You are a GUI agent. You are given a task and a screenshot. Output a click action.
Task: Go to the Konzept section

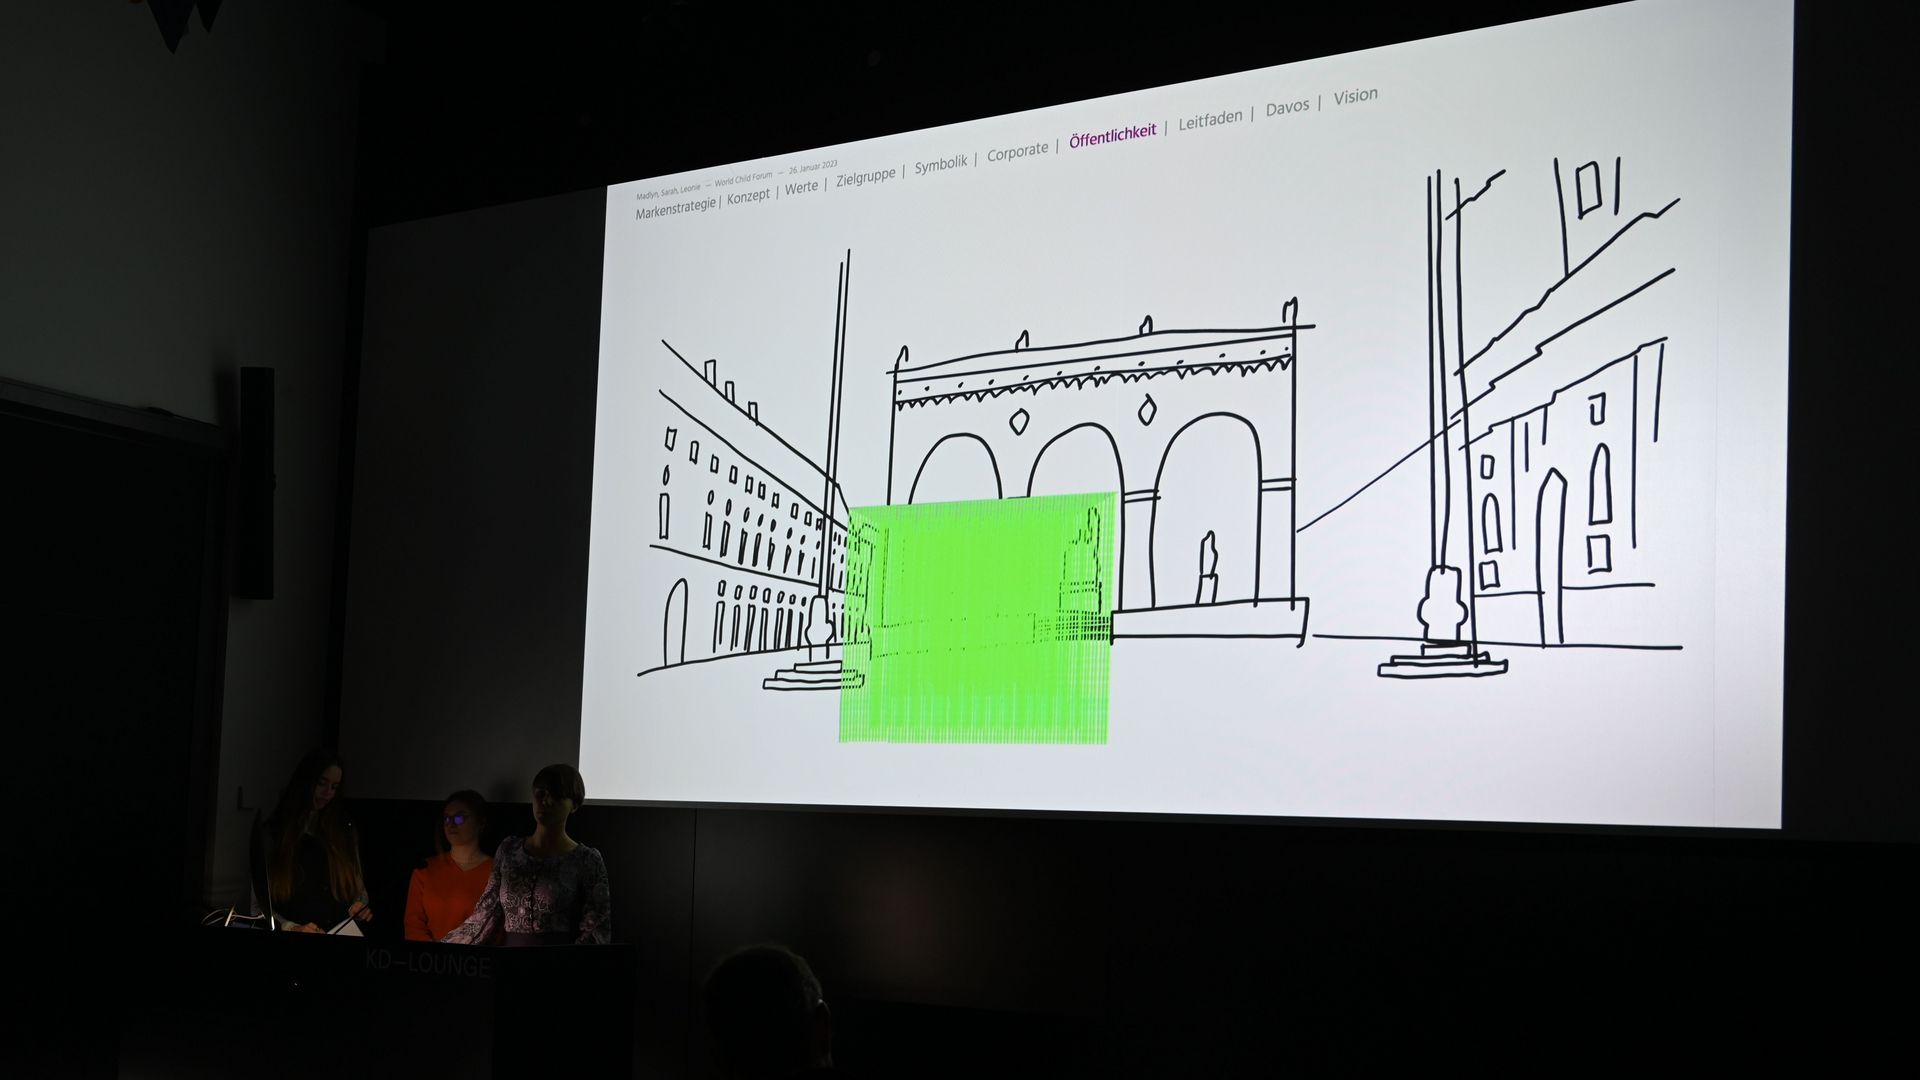point(748,197)
